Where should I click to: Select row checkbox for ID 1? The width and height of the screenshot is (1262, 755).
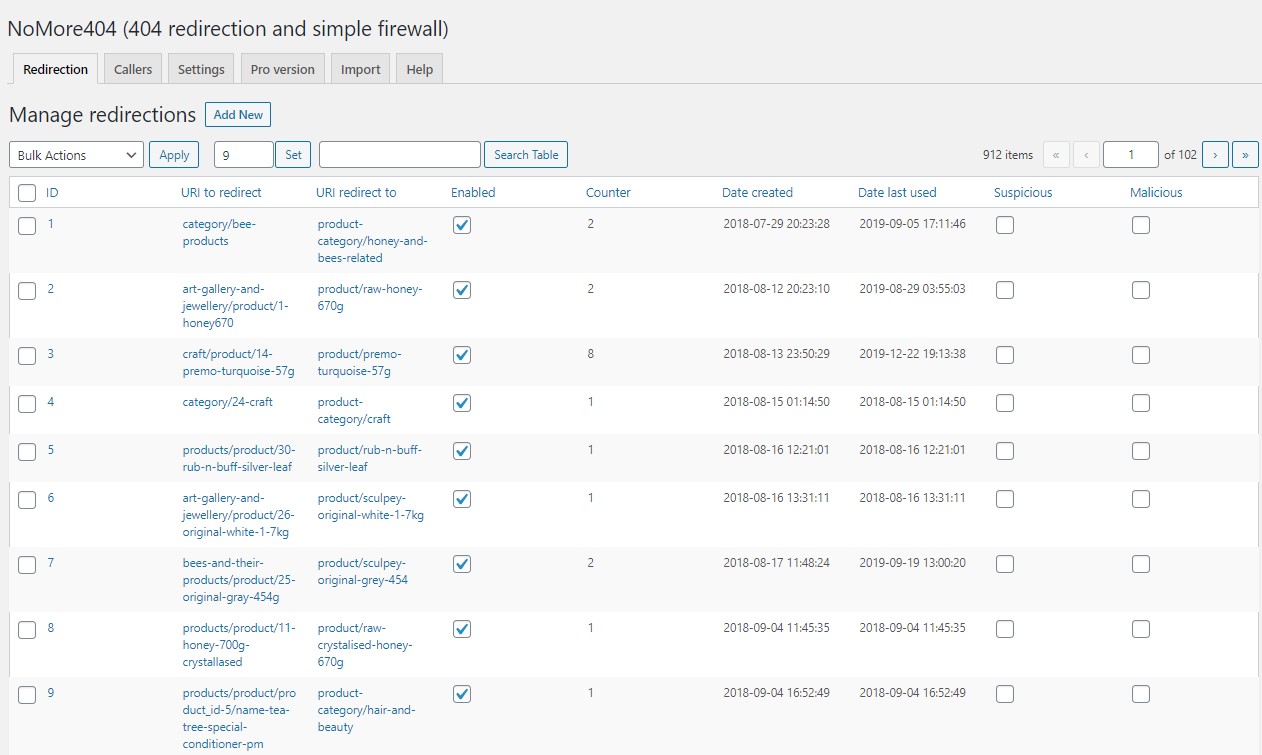[x=27, y=226]
